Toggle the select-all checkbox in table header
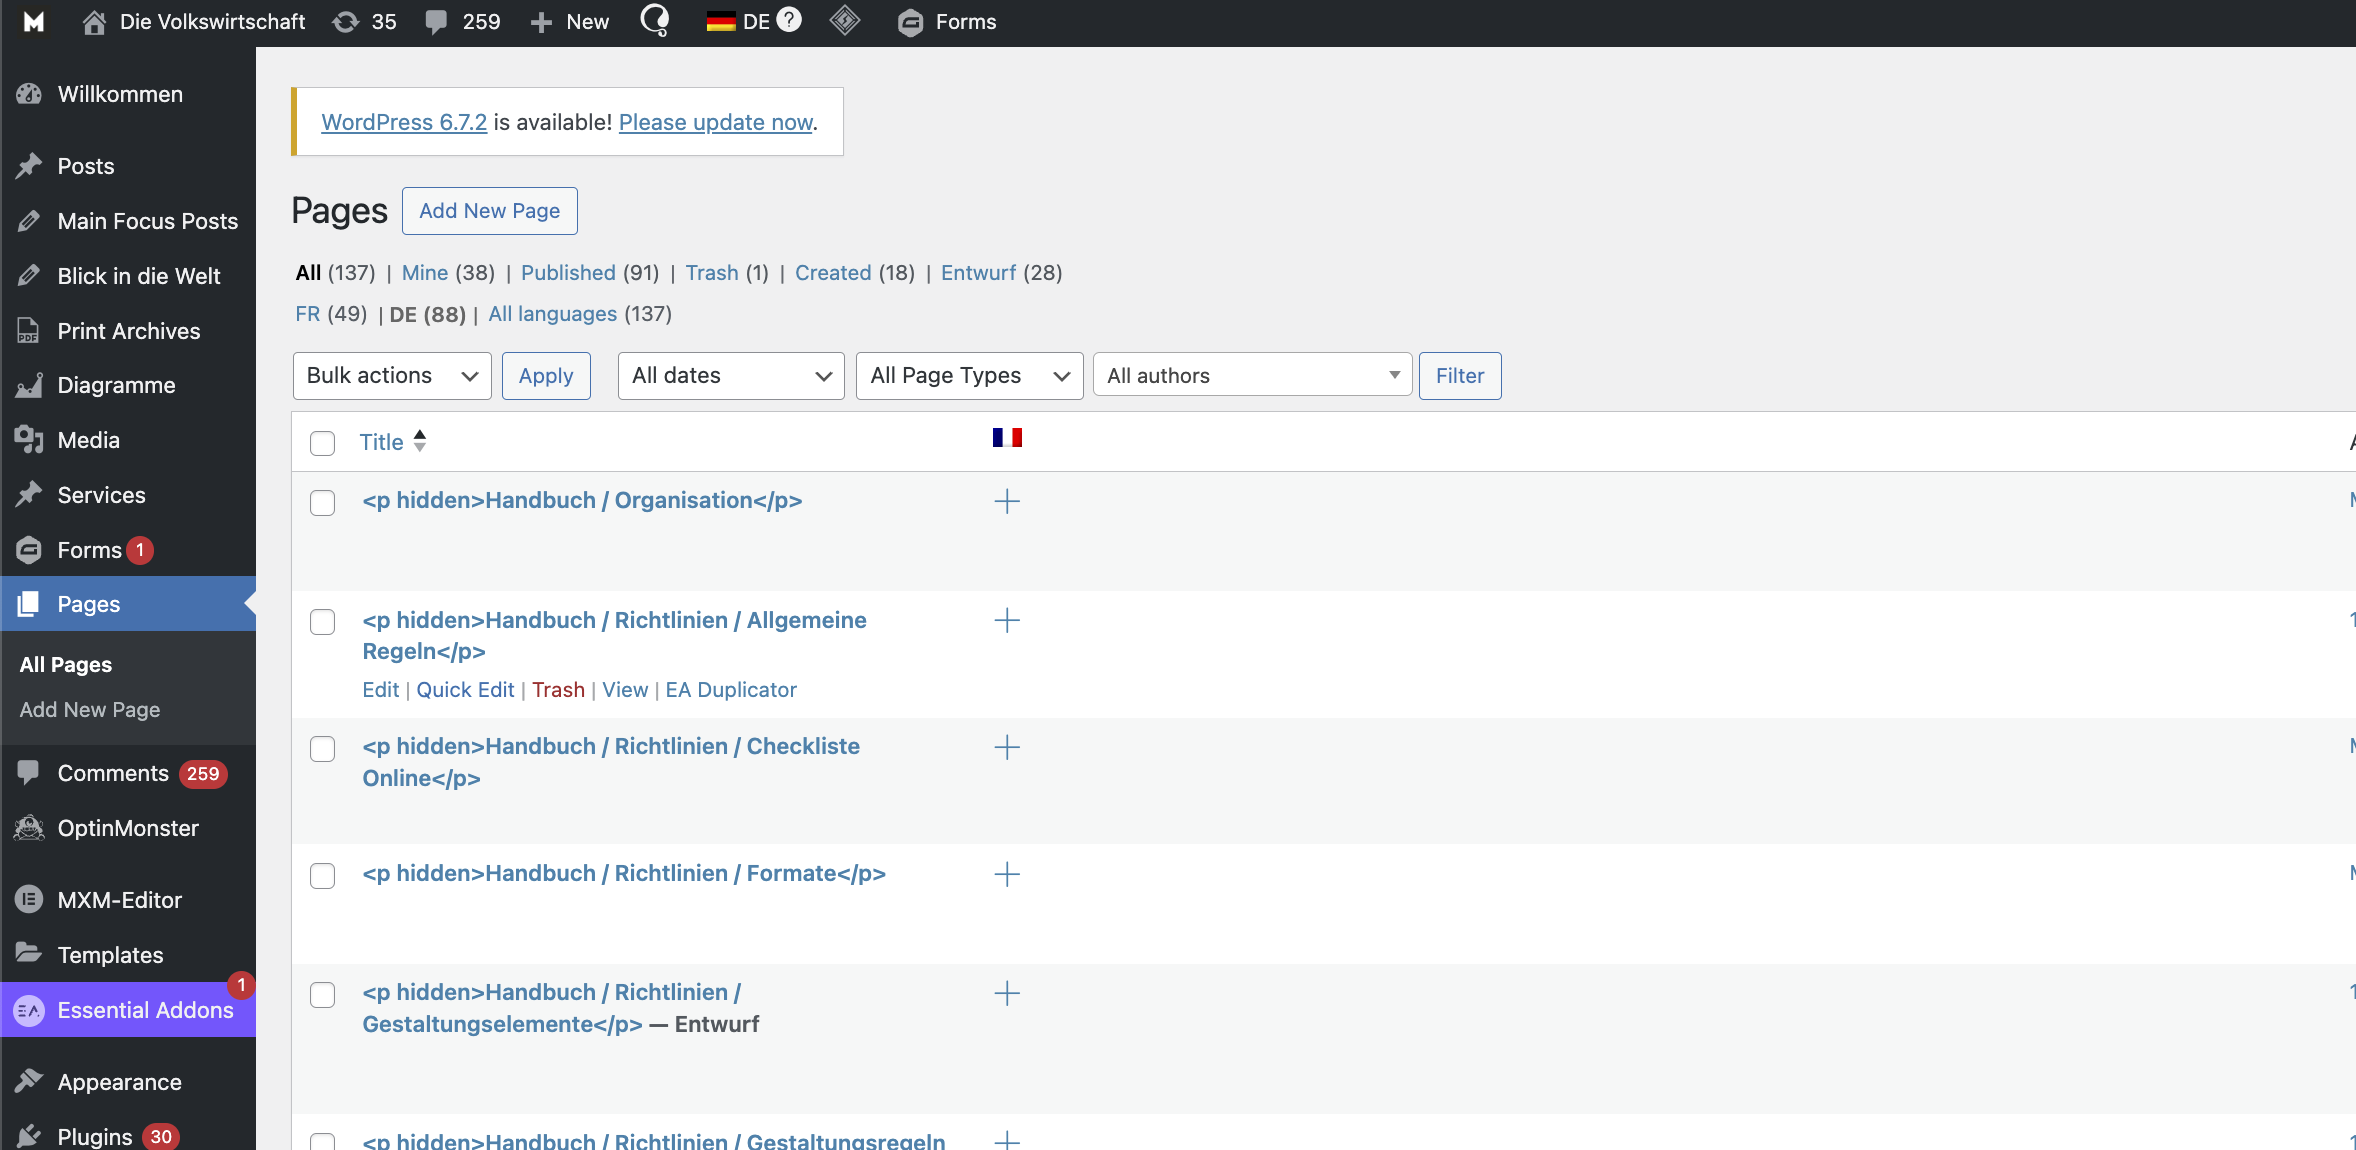Image resolution: width=2356 pixels, height=1150 pixels. [322, 443]
